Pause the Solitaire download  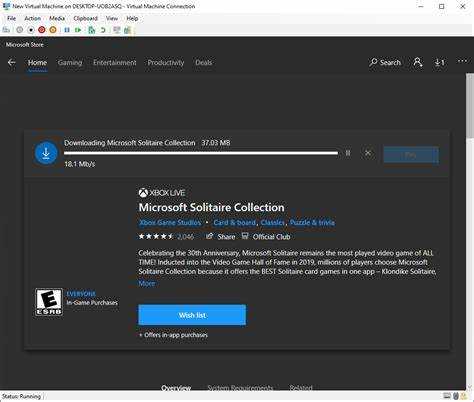[348, 153]
